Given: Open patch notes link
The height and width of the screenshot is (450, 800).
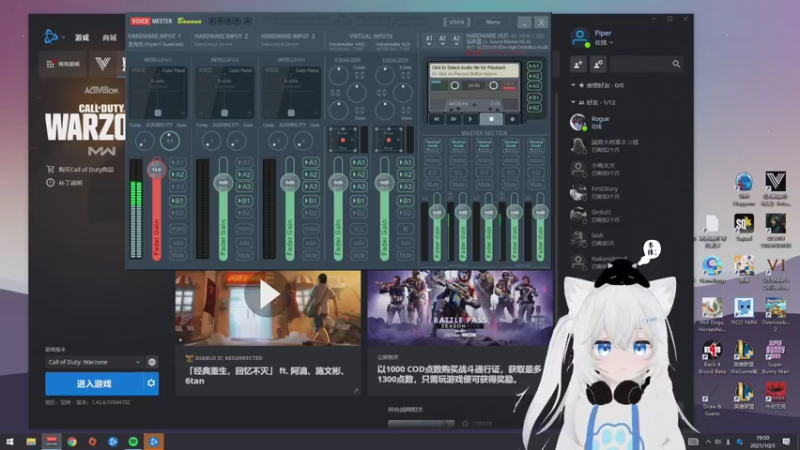Looking at the screenshot, I should click(x=65, y=183).
